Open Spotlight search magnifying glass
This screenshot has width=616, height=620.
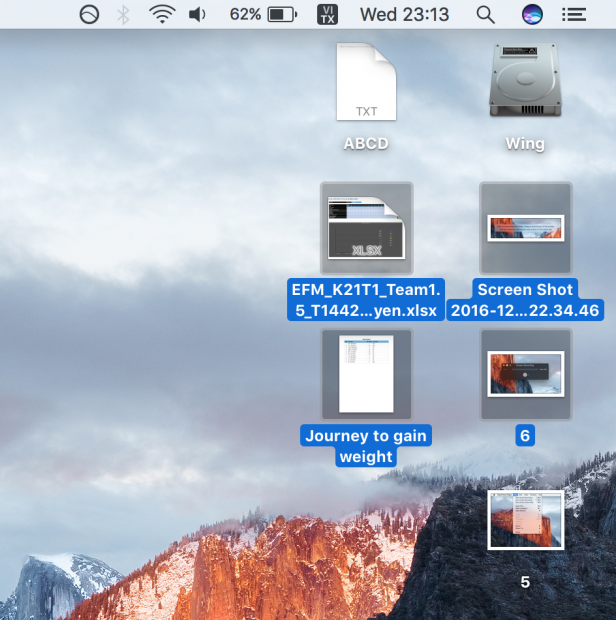[x=485, y=15]
